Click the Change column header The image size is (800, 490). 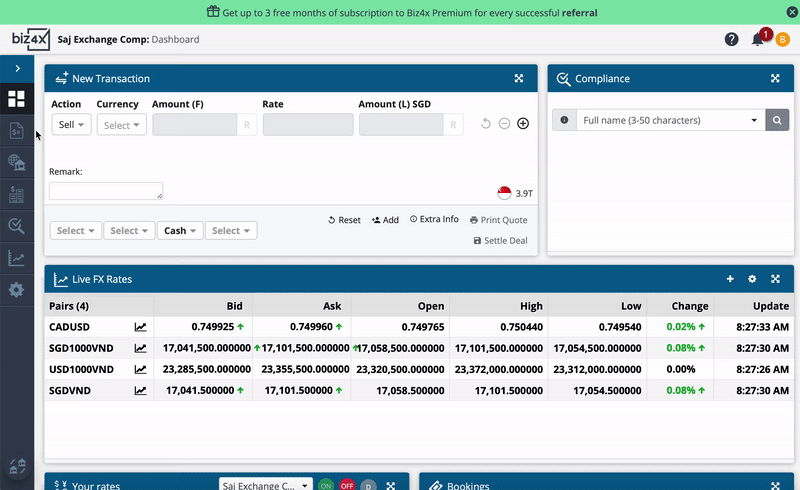(x=690, y=306)
